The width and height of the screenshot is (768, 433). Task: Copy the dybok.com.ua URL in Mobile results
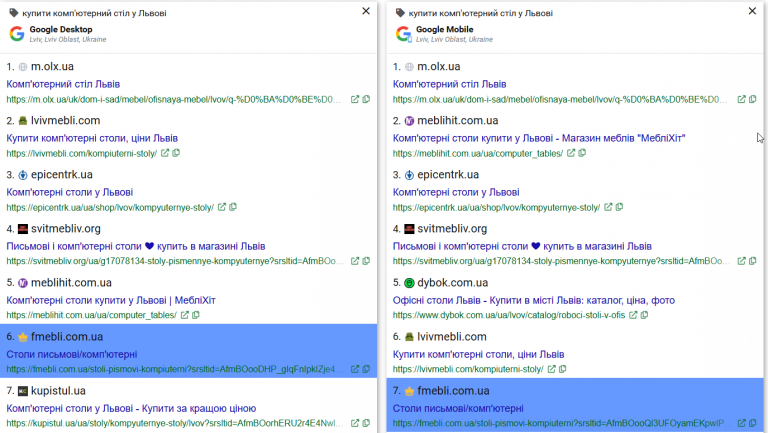pos(641,315)
